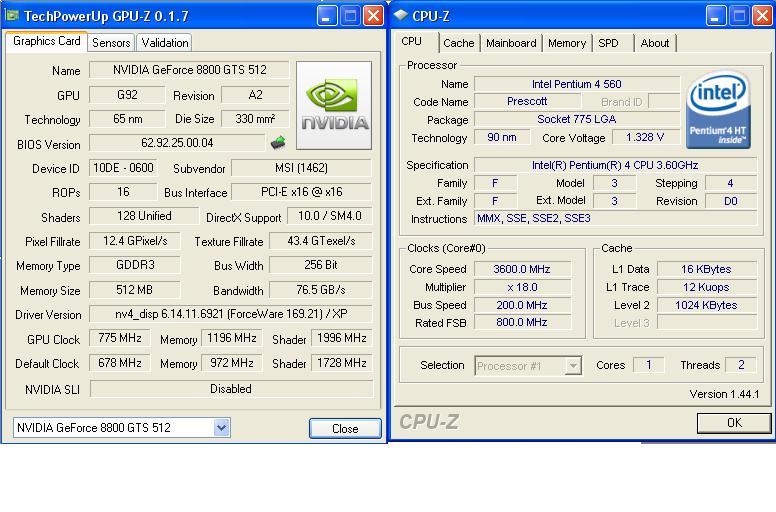Click the Bus Speed value 200.0 MHz
This screenshot has height=512, width=776.
click(x=522, y=305)
